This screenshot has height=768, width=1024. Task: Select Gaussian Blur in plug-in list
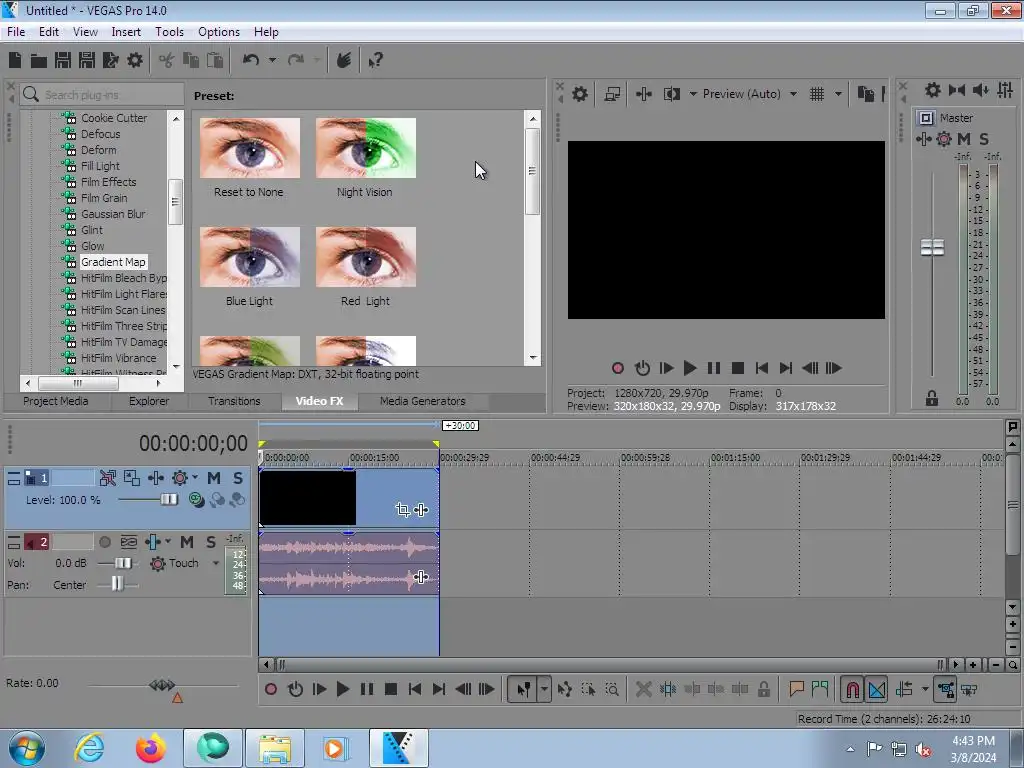(x=113, y=214)
